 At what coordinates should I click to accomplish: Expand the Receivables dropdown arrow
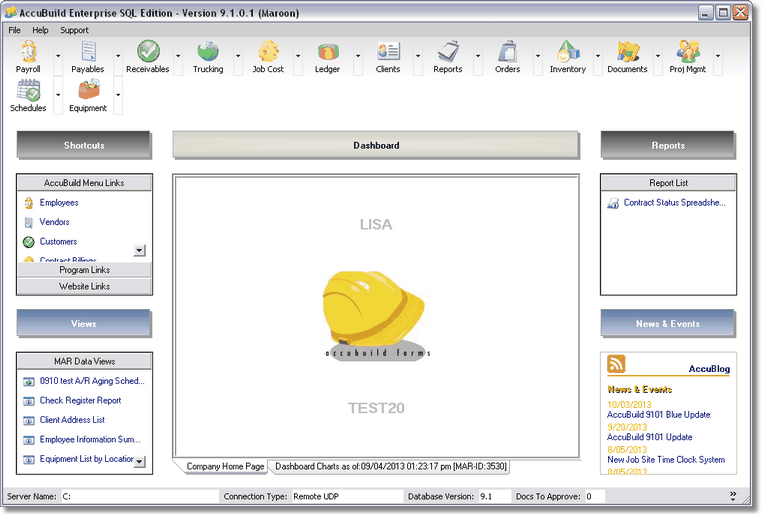click(178, 56)
